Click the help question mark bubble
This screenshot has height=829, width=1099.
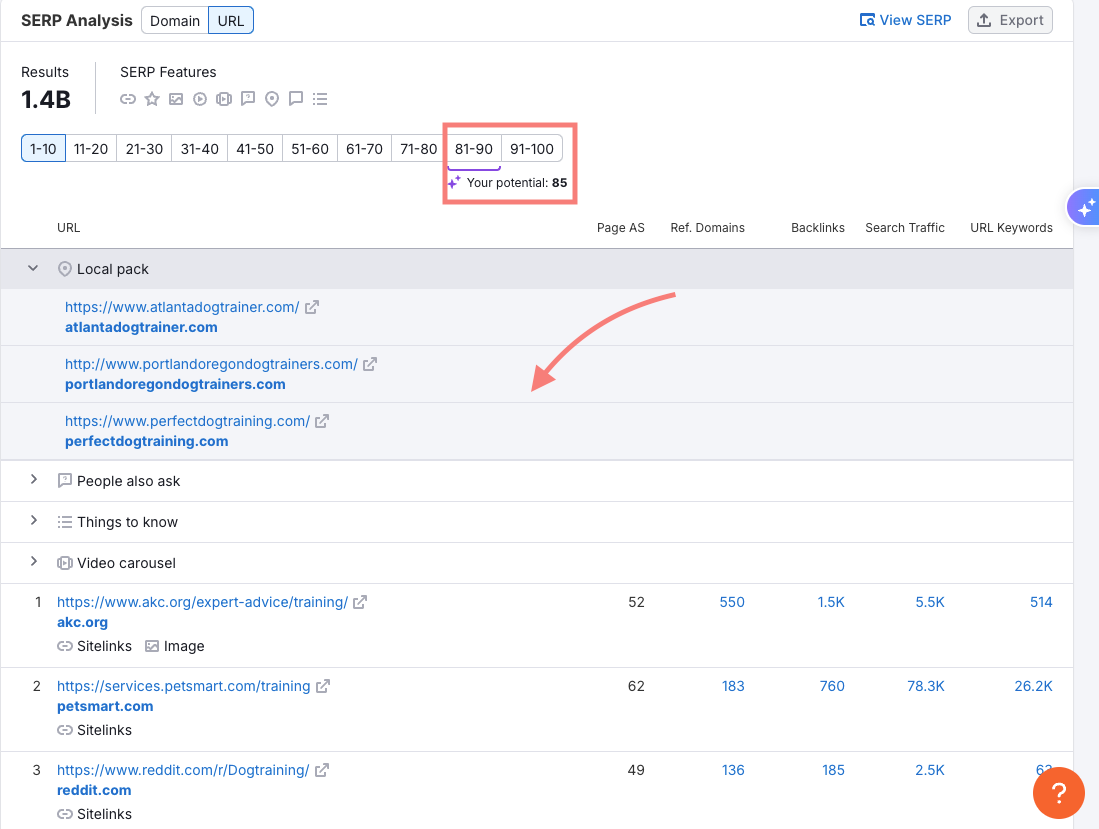1058,792
